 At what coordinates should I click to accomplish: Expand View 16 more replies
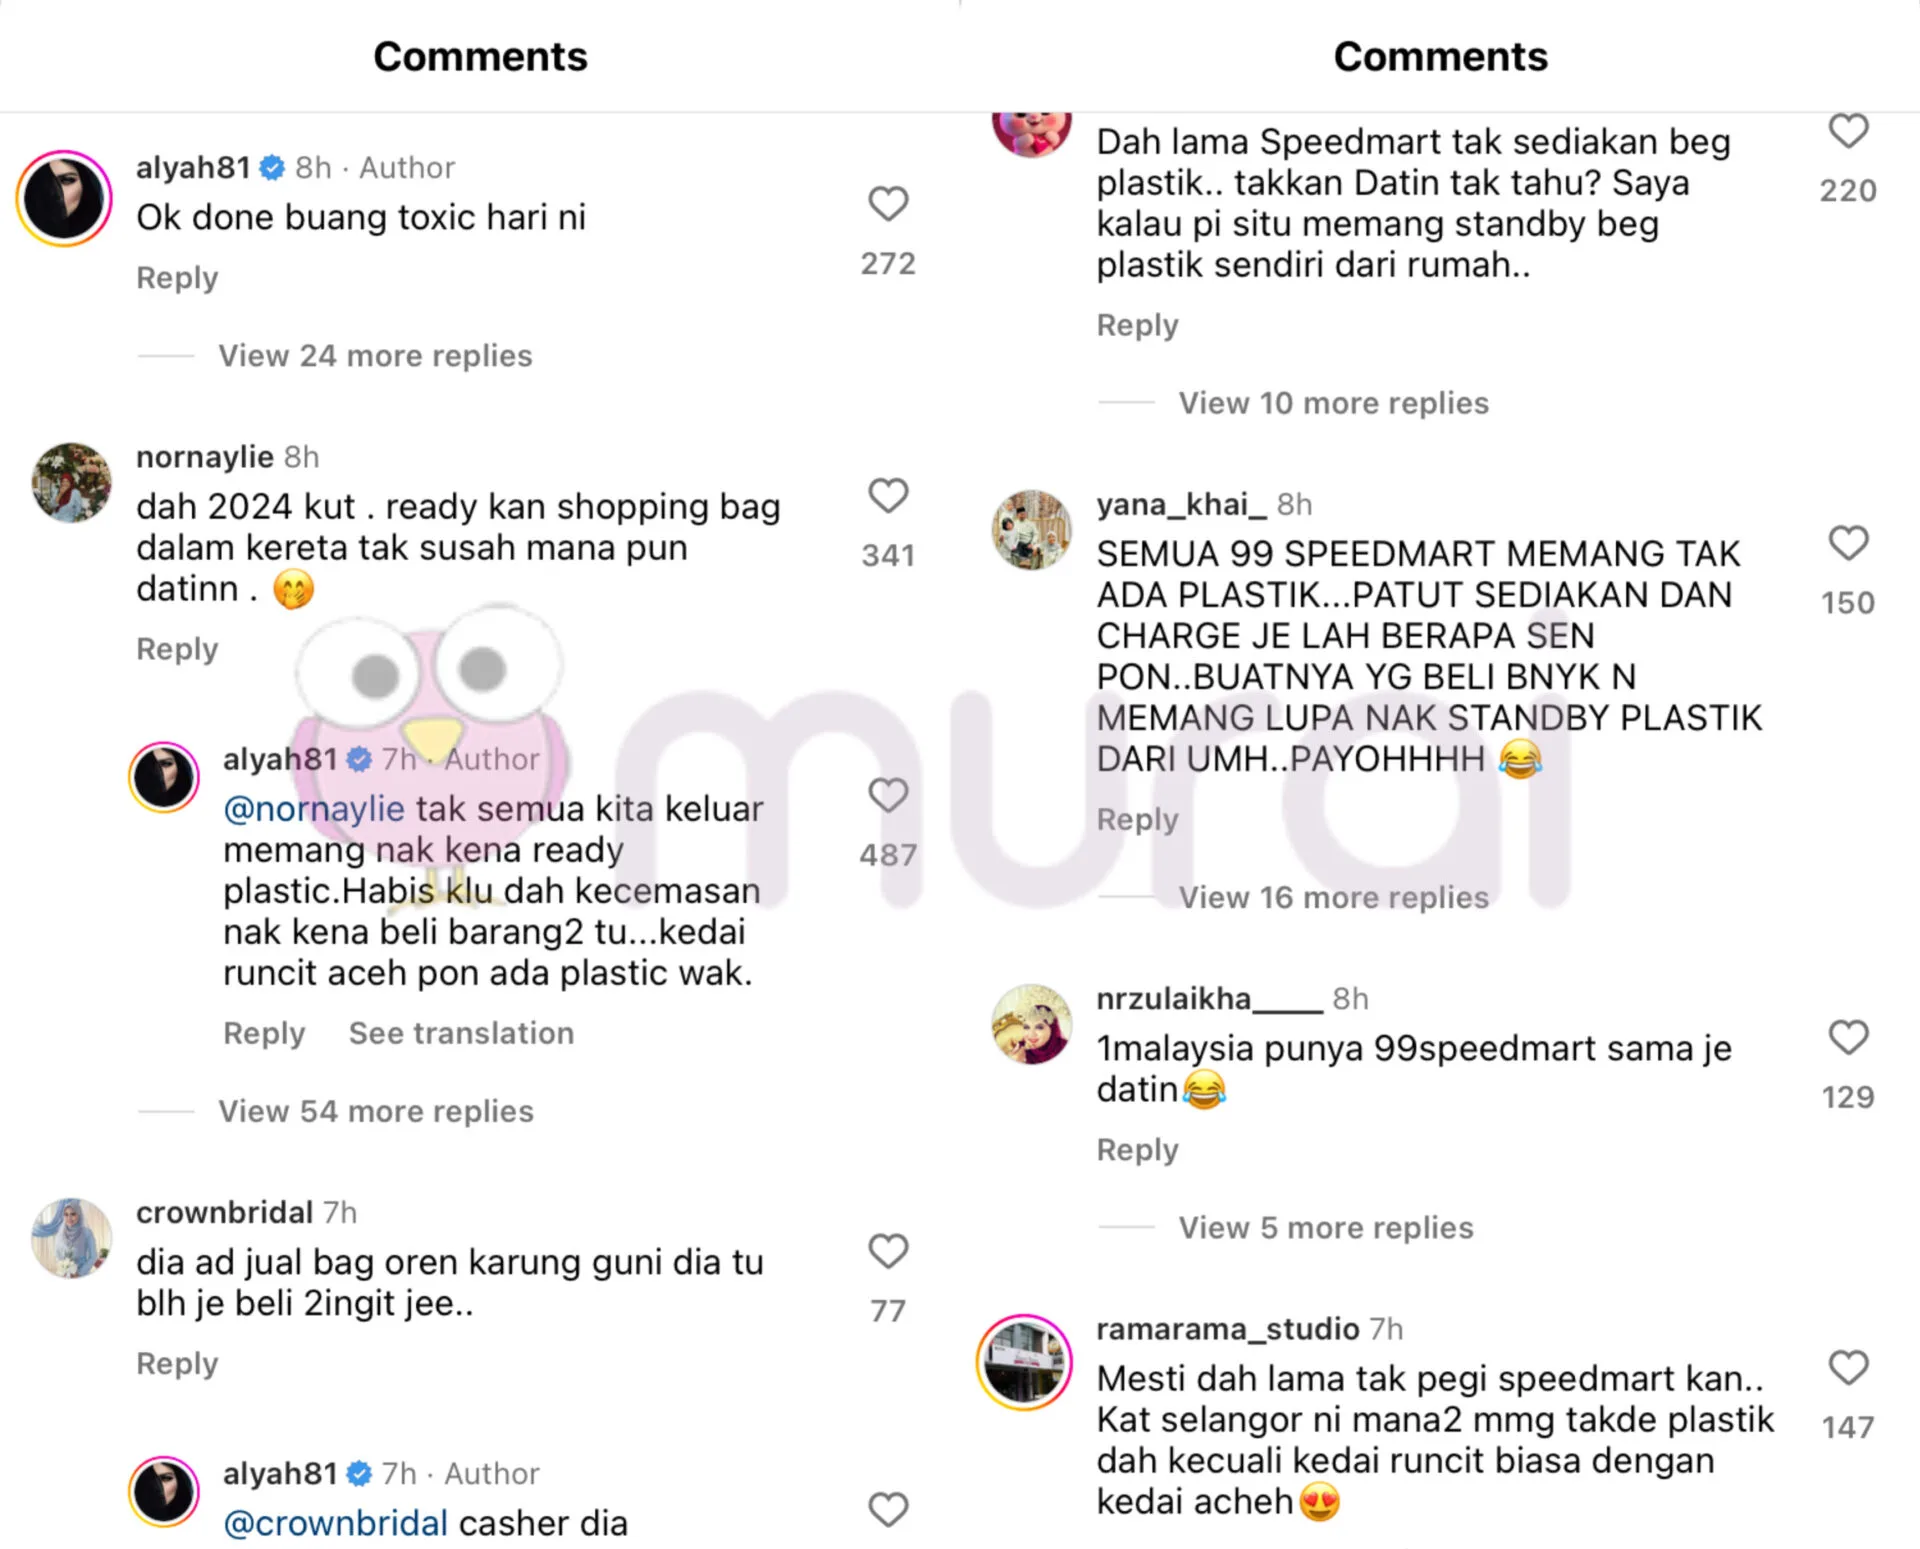click(x=1333, y=897)
